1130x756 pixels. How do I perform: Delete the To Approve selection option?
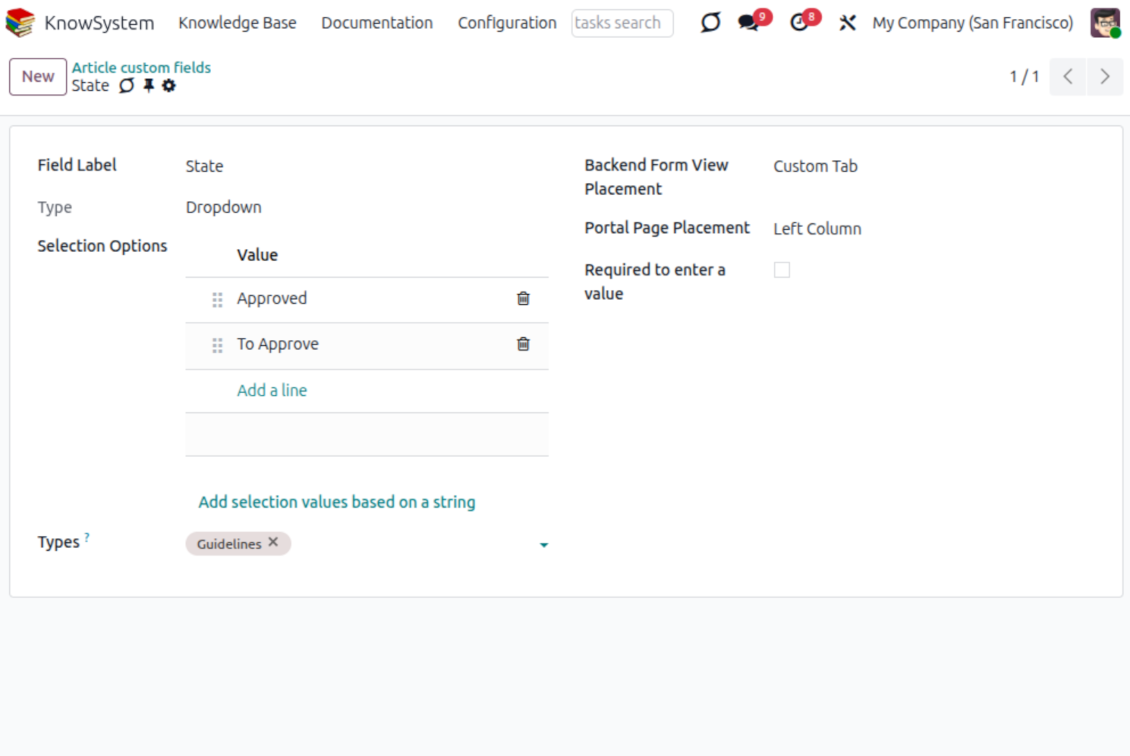click(x=523, y=344)
